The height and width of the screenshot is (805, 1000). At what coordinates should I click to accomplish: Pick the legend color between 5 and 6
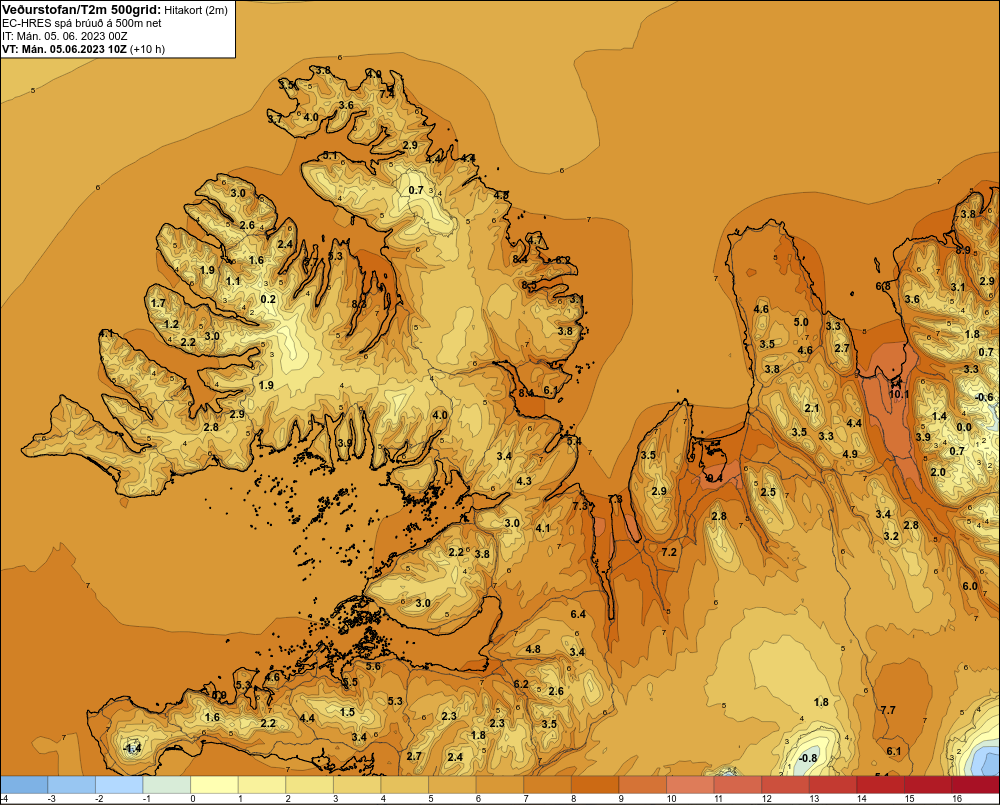point(452,784)
